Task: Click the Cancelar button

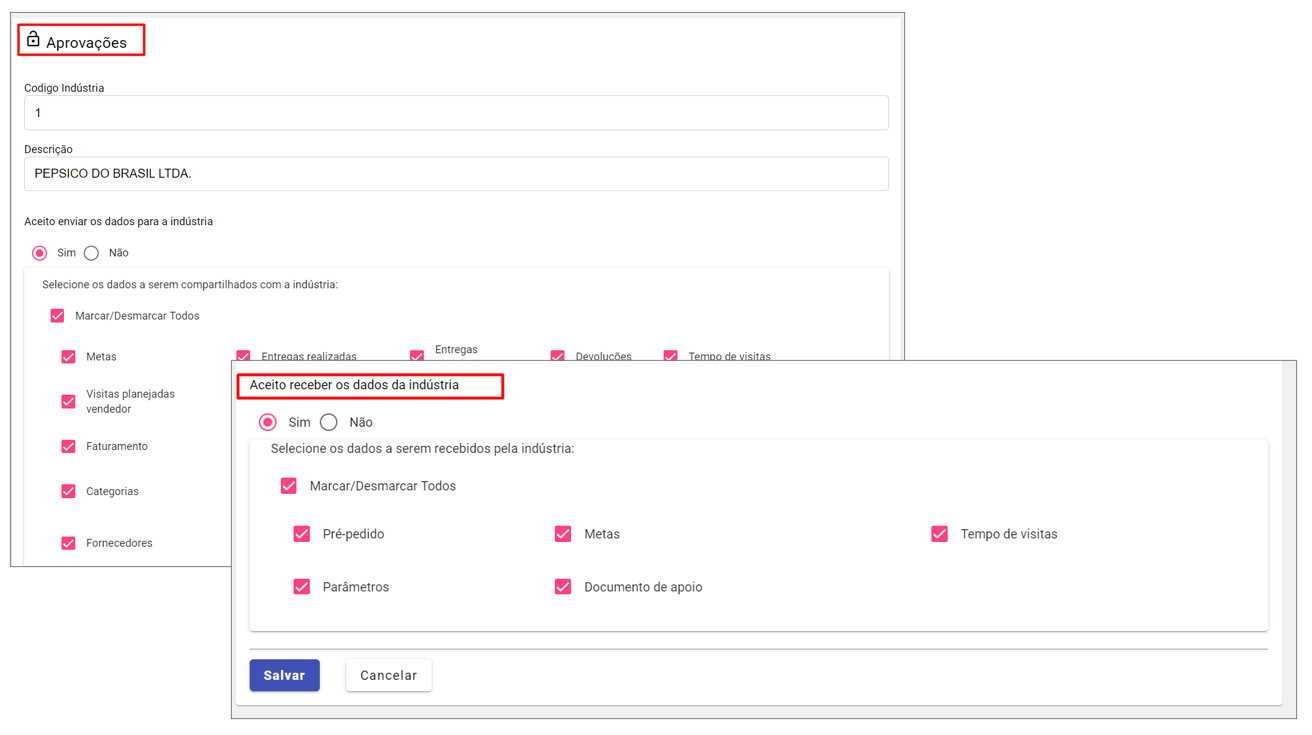Action: coord(388,675)
